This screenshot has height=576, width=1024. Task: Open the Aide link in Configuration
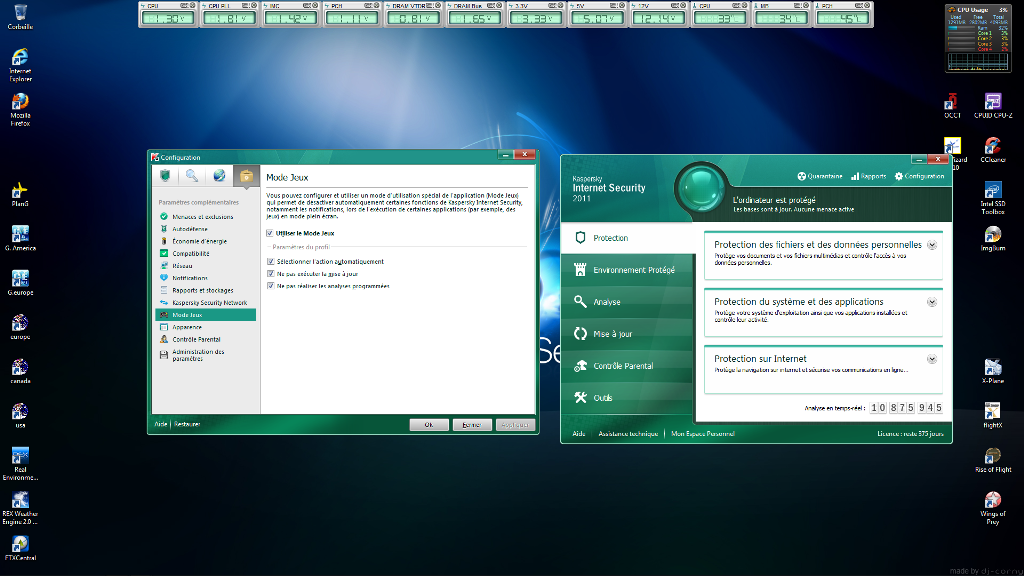click(161, 424)
